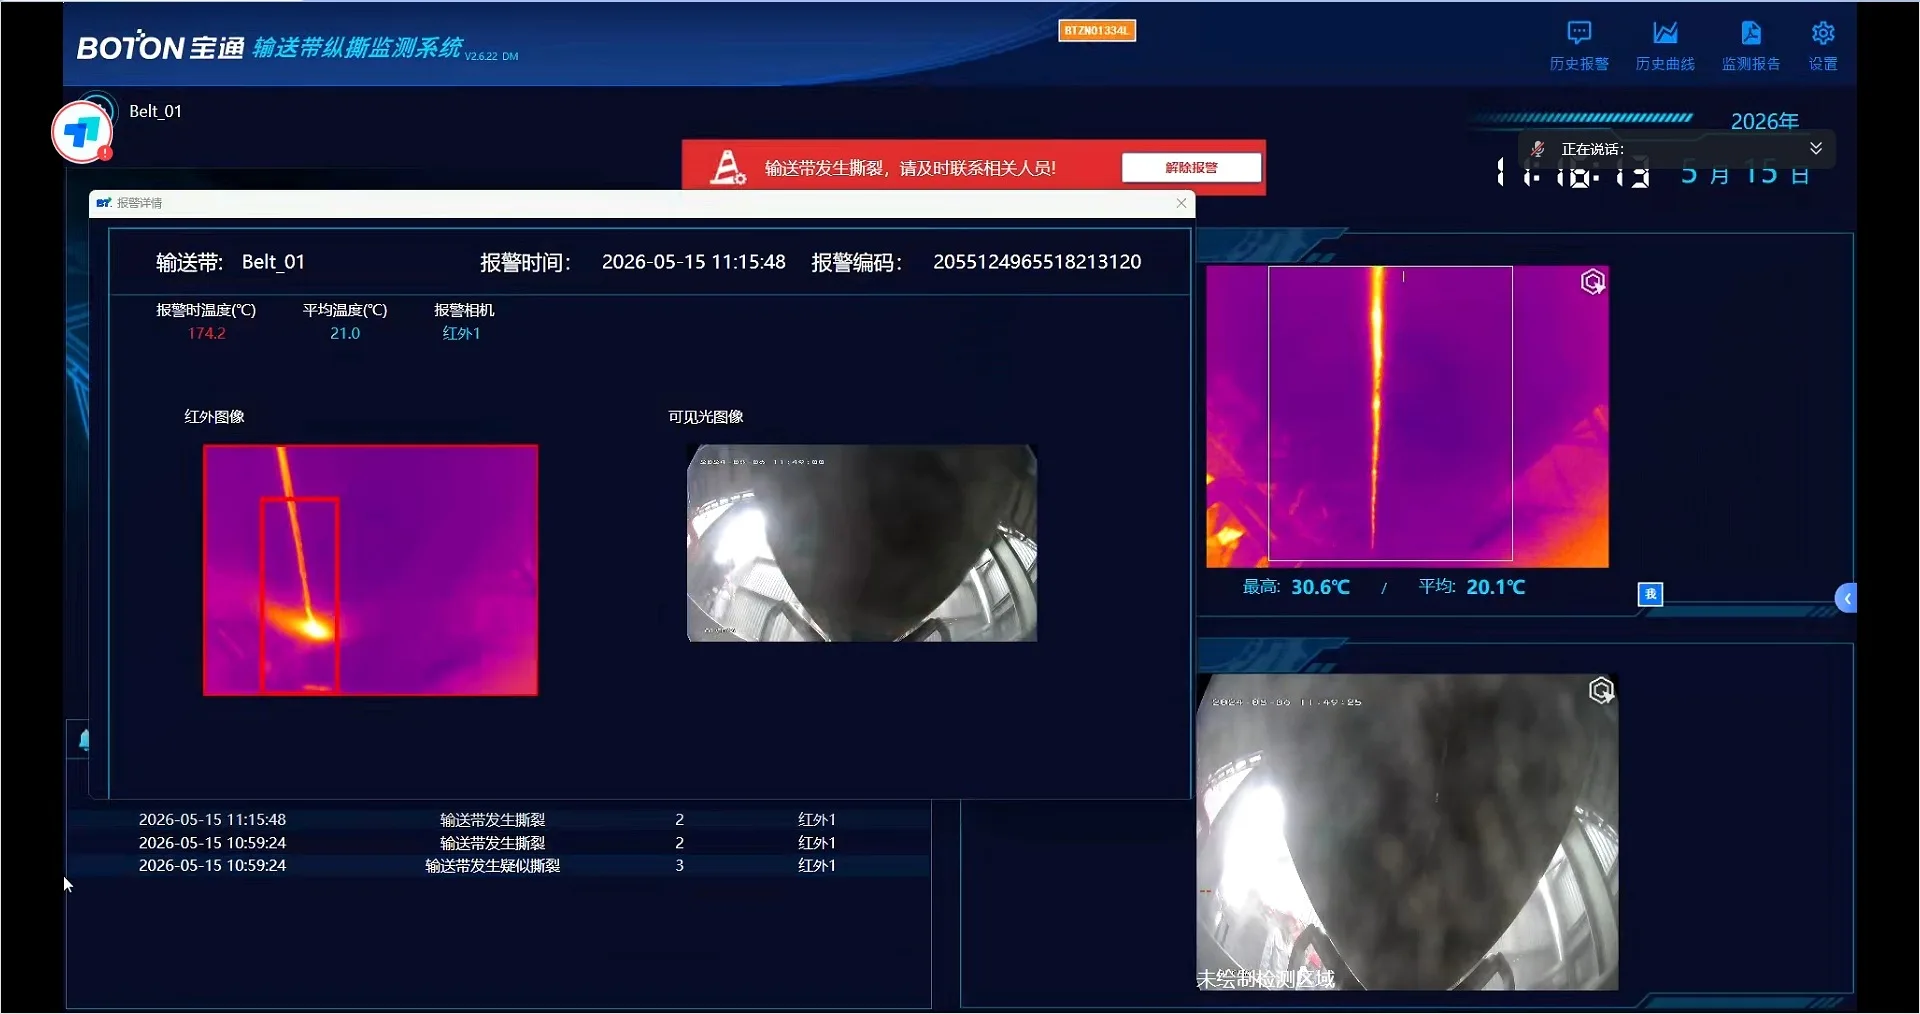Click the BOTON 宝通 logo

coord(160,47)
